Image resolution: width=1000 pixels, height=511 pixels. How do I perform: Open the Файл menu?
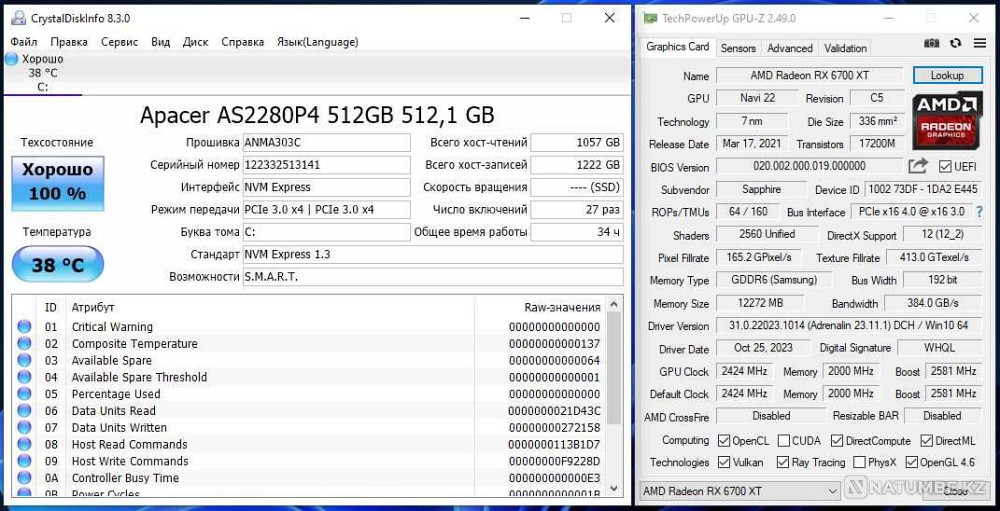[24, 42]
